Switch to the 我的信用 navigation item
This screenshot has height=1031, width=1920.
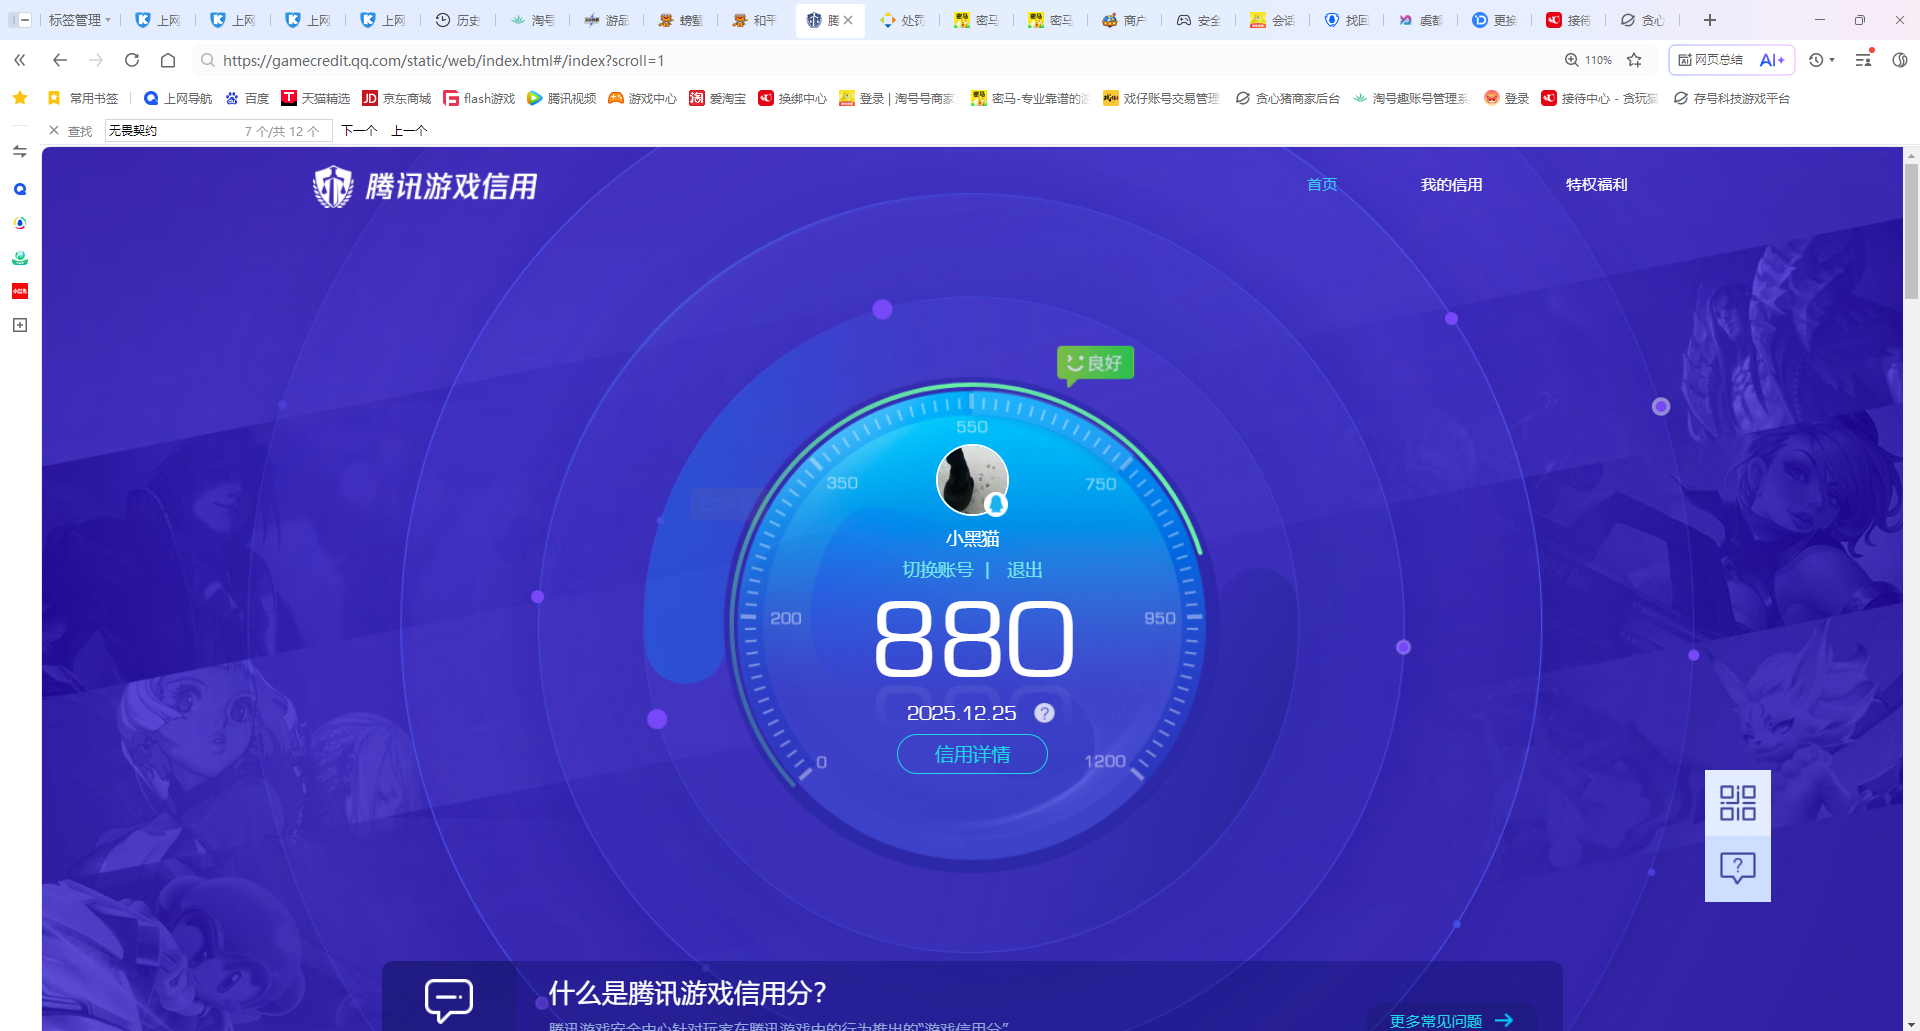coord(1452,184)
